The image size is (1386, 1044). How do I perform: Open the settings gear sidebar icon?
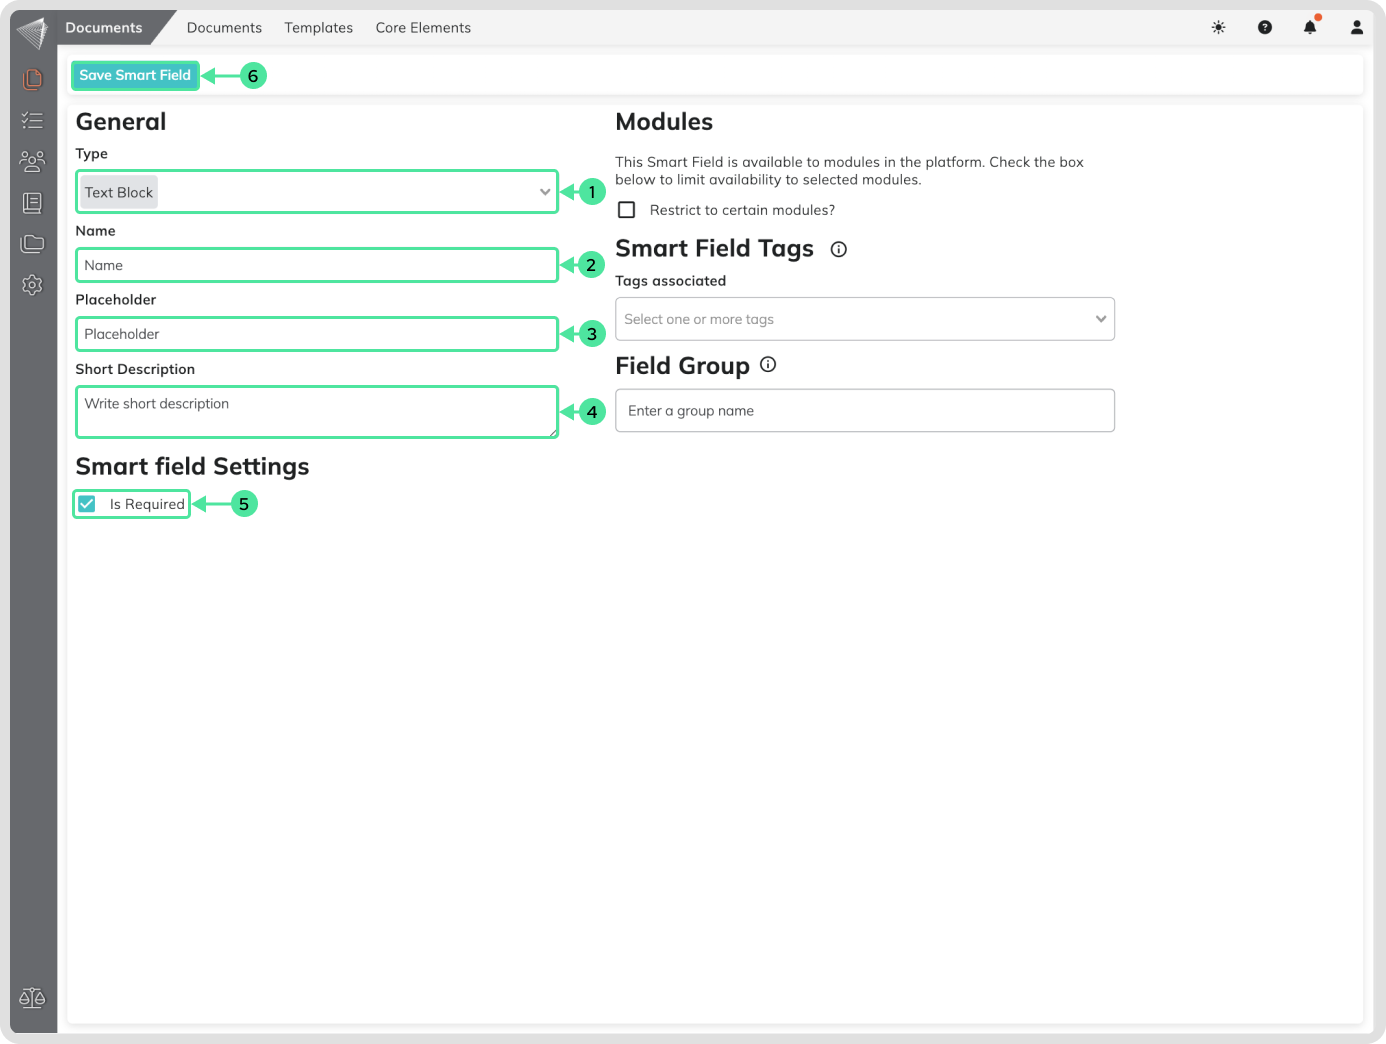pyautogui.click(x=32, y=285)
